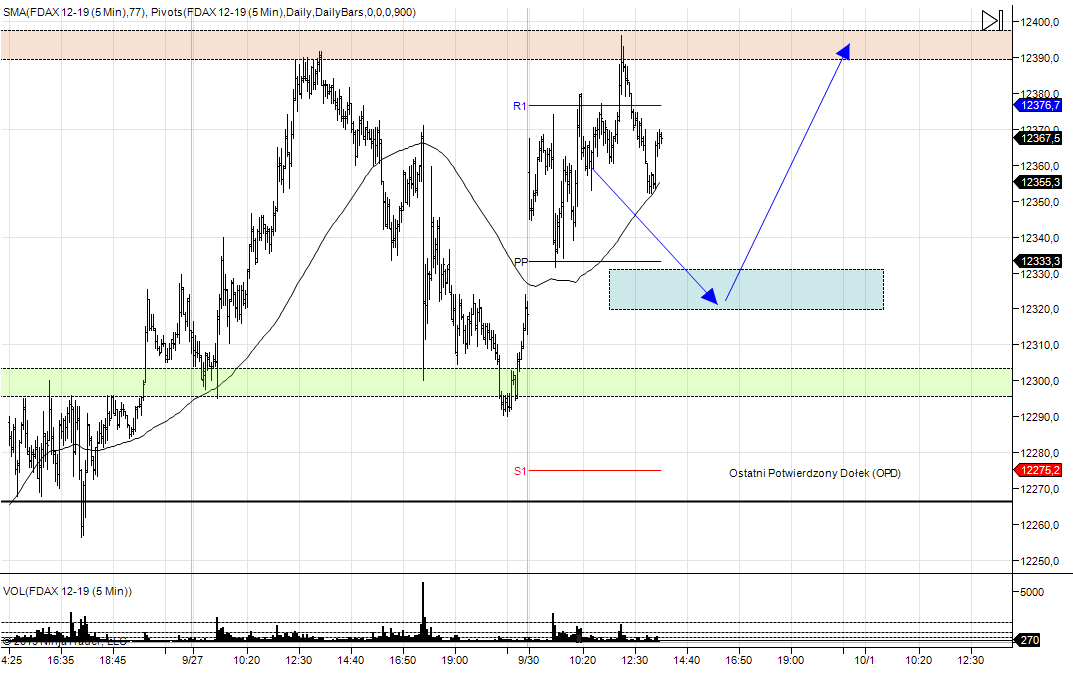This screenshot has height=674, width=1073.
Task: Click the red S1 support label
Action: [x=520, y=471]
